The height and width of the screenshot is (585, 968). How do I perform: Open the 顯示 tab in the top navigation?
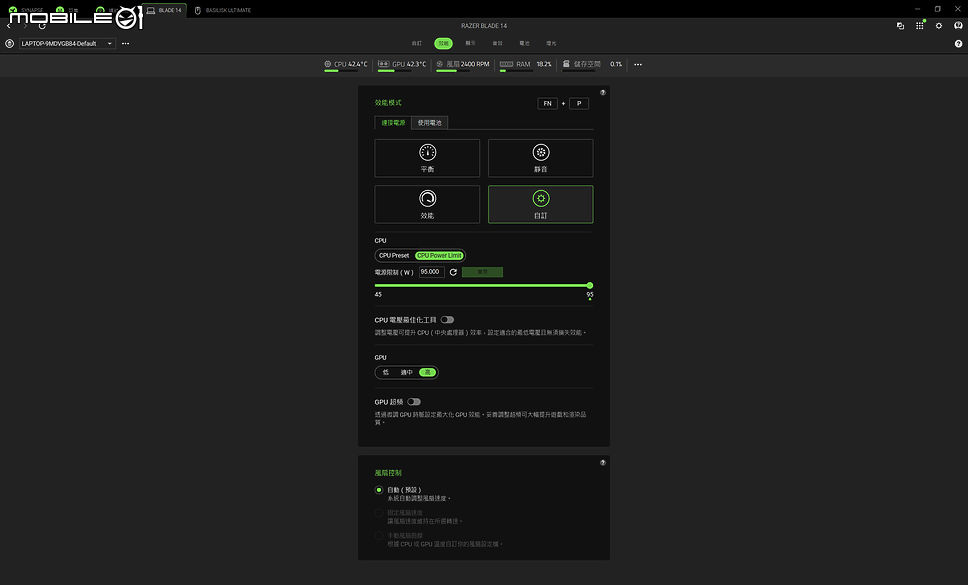[x=470, y=43]
